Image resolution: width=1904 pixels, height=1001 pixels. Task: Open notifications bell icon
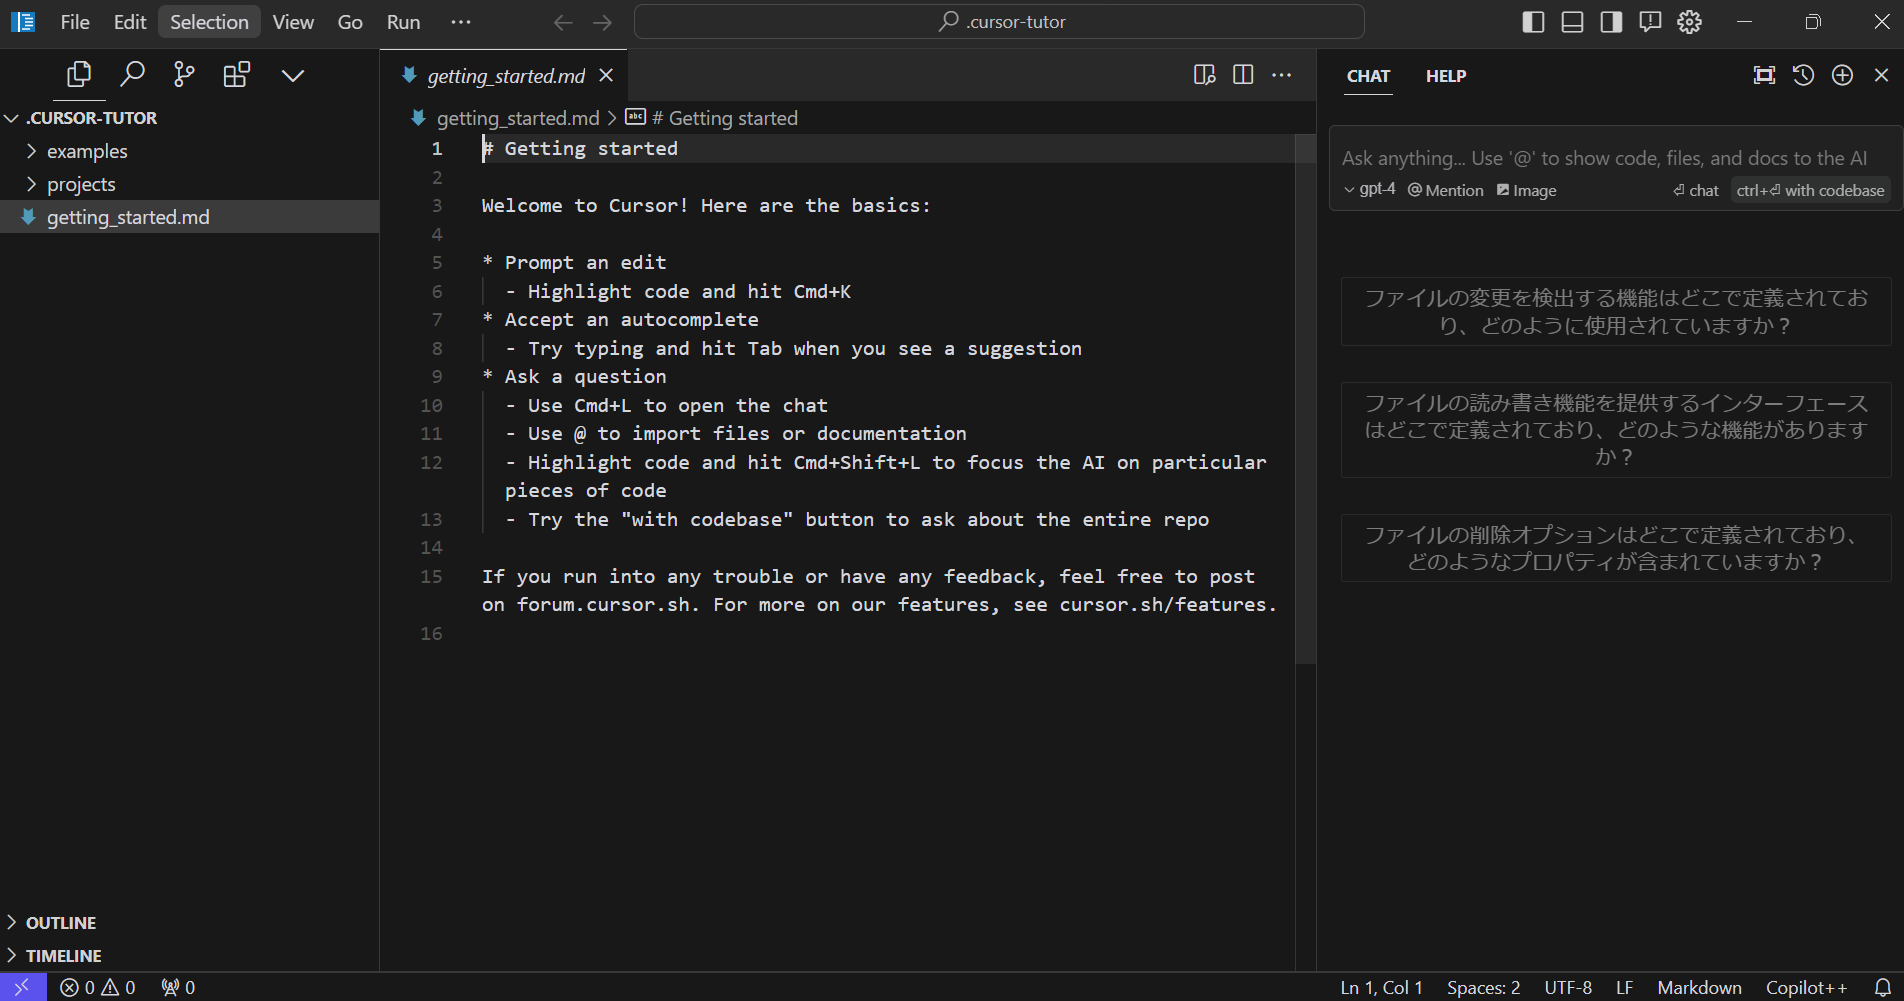[1882, 987]
